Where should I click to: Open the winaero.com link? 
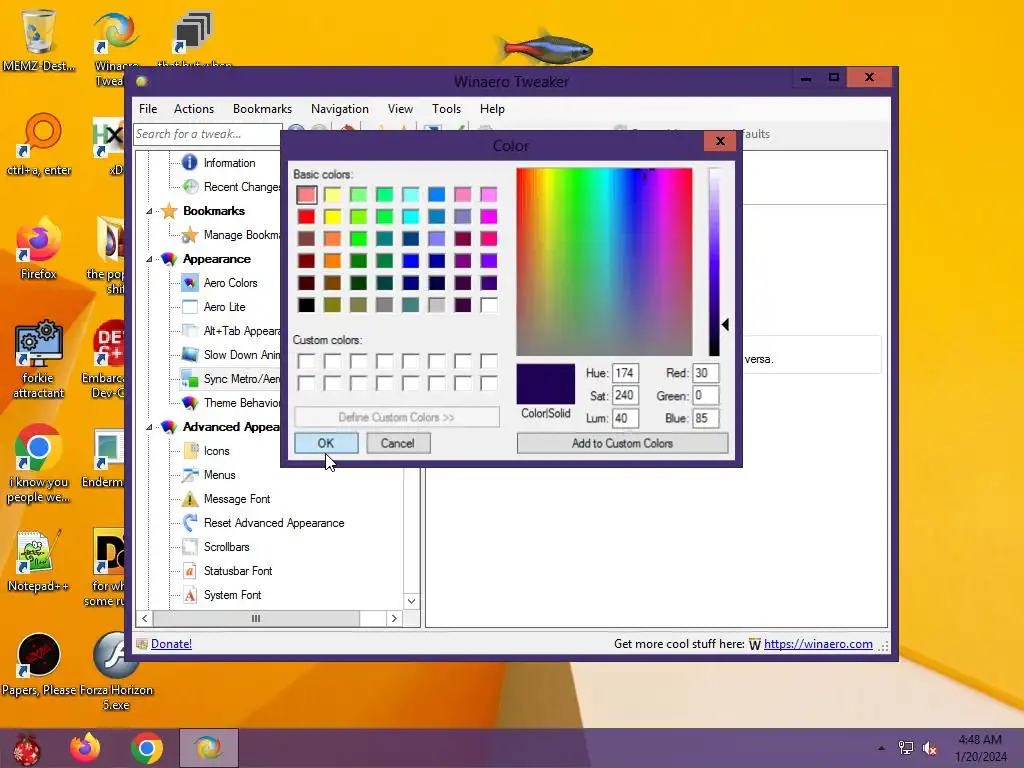(818, 644)
